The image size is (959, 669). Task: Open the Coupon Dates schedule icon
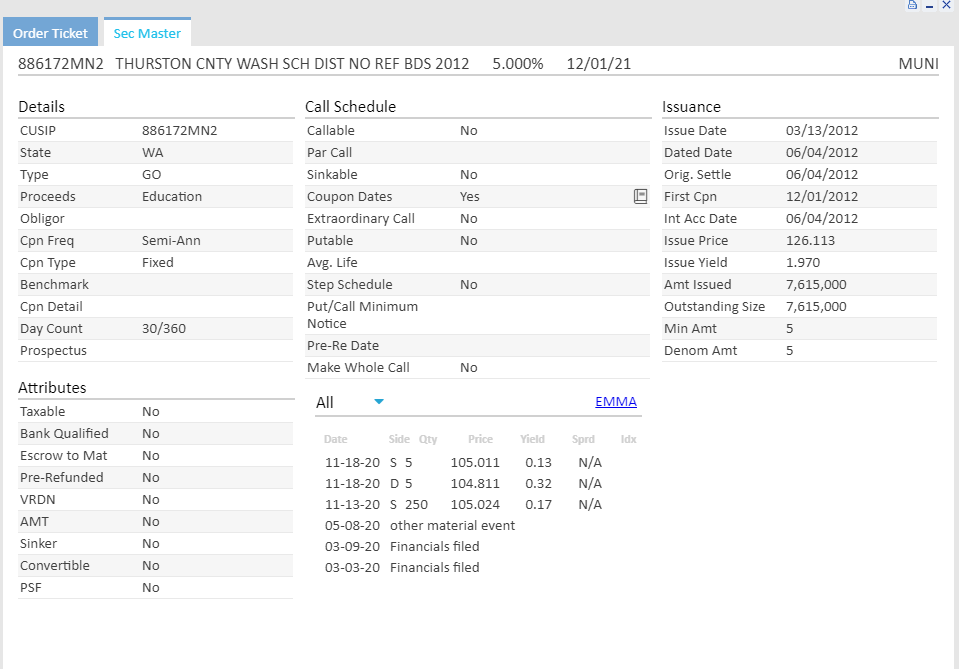pyautogui.click(x=640, y=196)
